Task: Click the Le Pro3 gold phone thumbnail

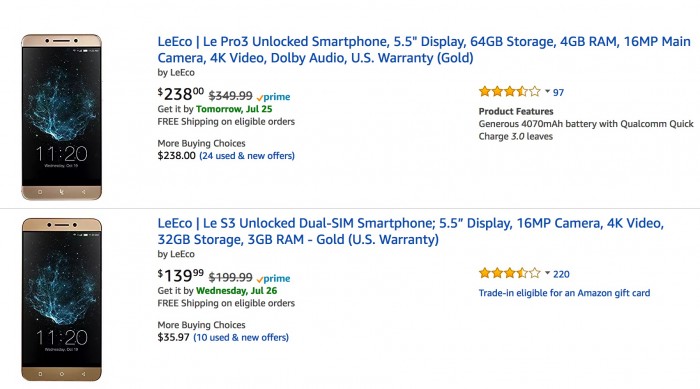Action: [62, 117]
